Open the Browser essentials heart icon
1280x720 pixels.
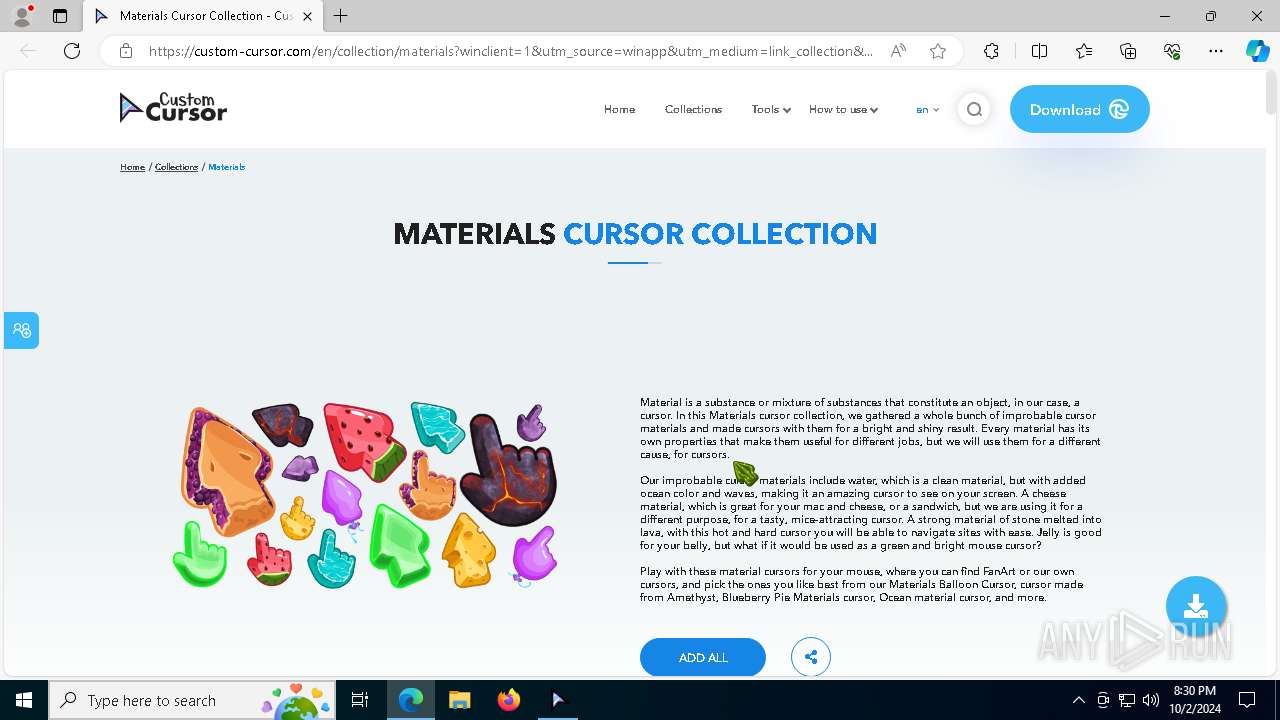pyautogui.click(x=1172, y=51)
